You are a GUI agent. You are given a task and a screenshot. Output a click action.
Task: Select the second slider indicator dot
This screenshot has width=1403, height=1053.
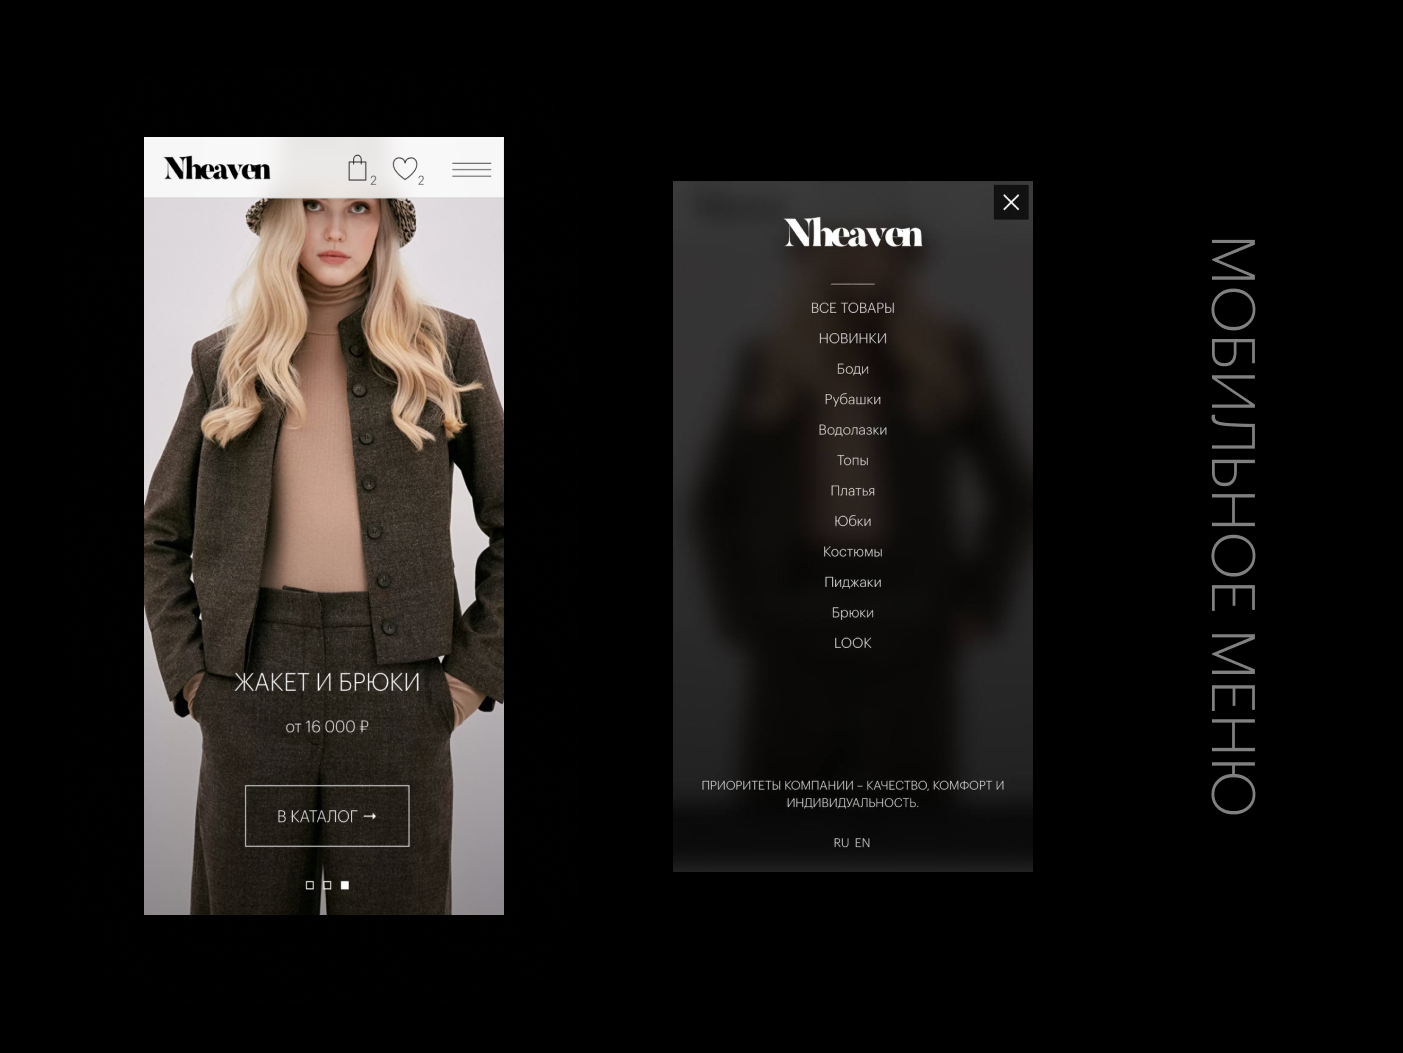(x=326, y=885)
